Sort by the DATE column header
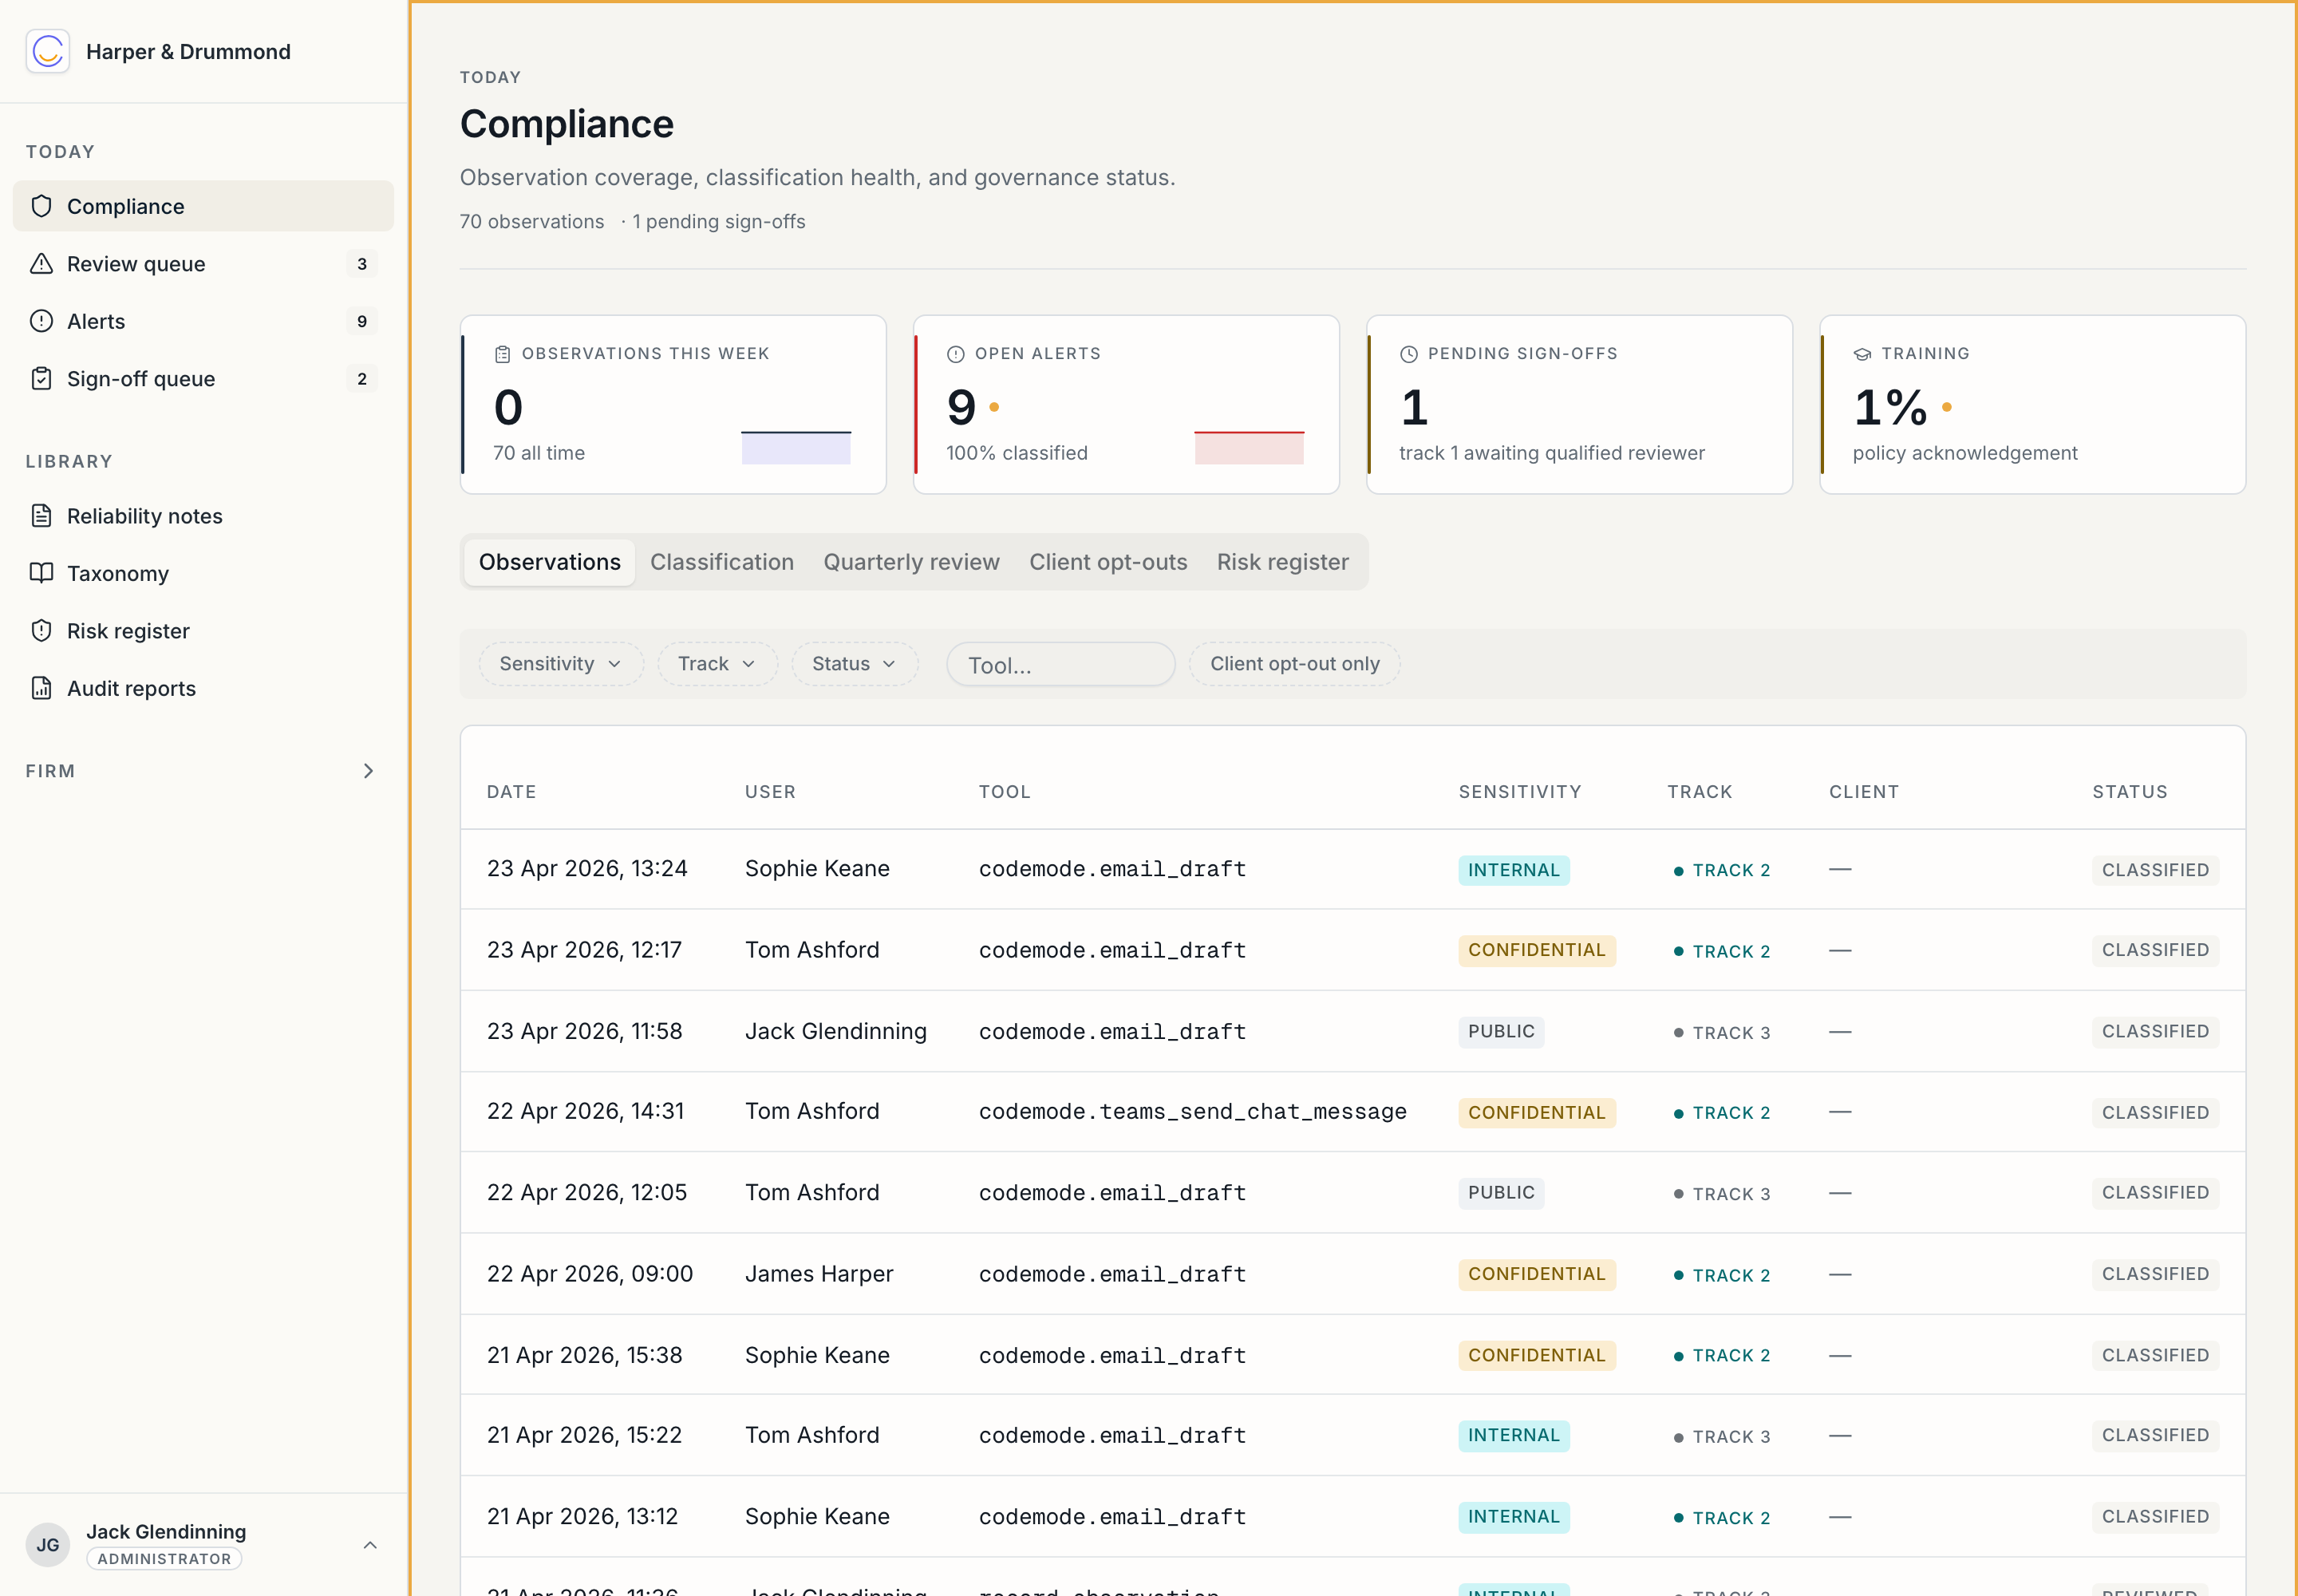 pos(511,792)
